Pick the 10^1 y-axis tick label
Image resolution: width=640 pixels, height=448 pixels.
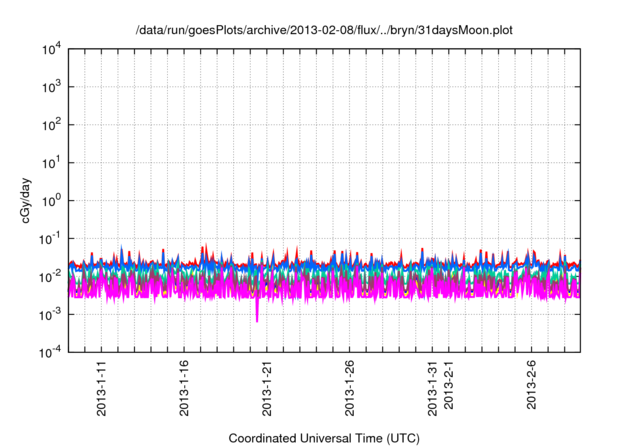click(x=51, y=163)
